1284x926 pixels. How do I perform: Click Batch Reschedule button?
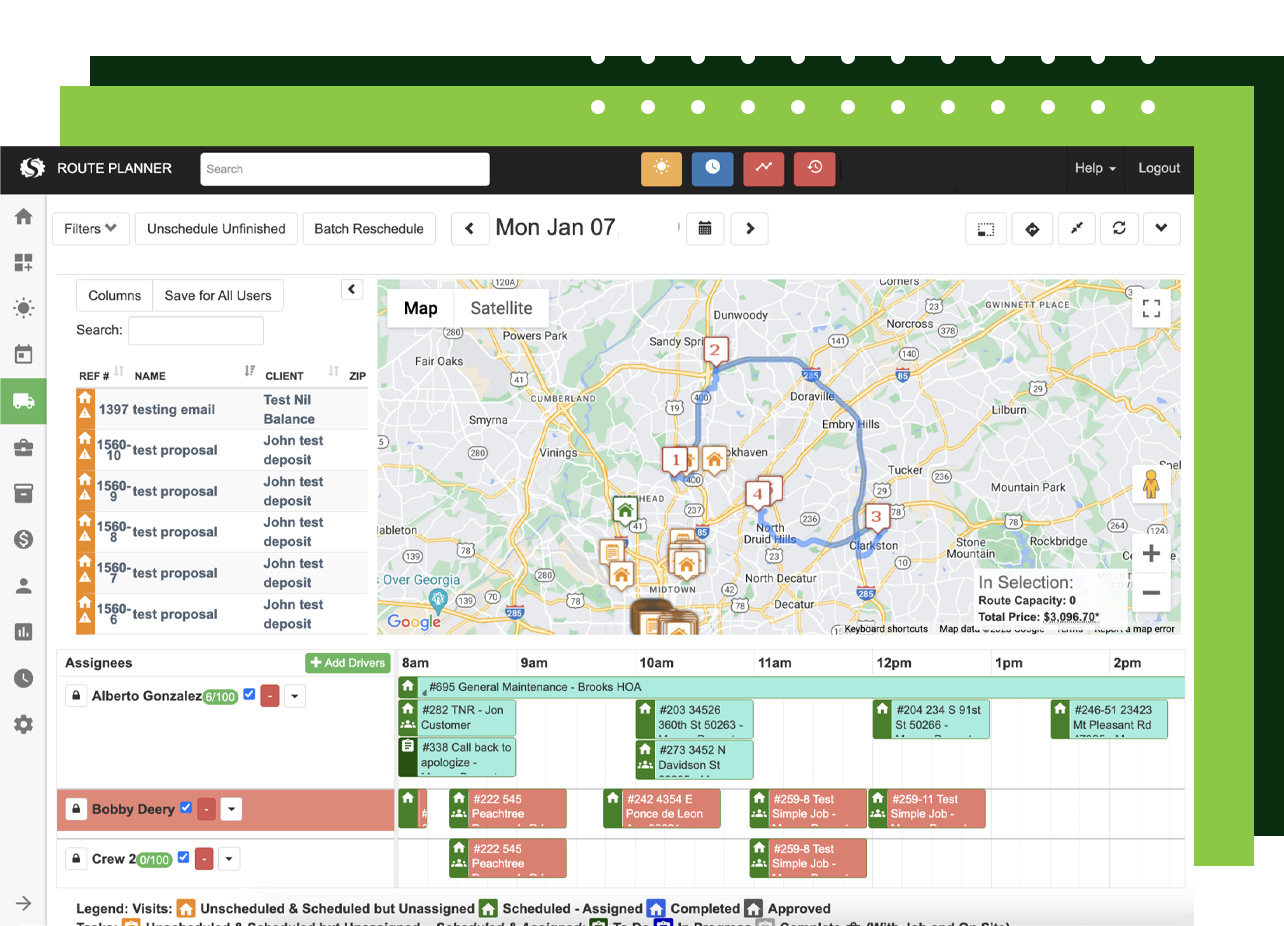point(369,228)
